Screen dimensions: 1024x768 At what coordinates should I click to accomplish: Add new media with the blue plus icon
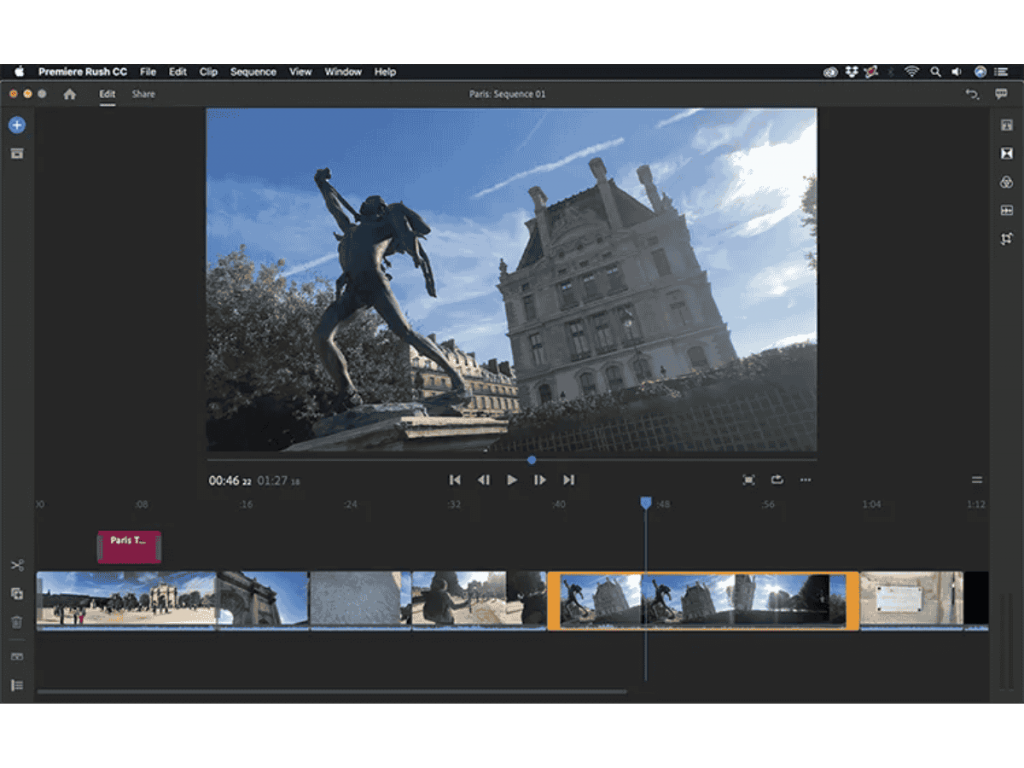[16, 125]
